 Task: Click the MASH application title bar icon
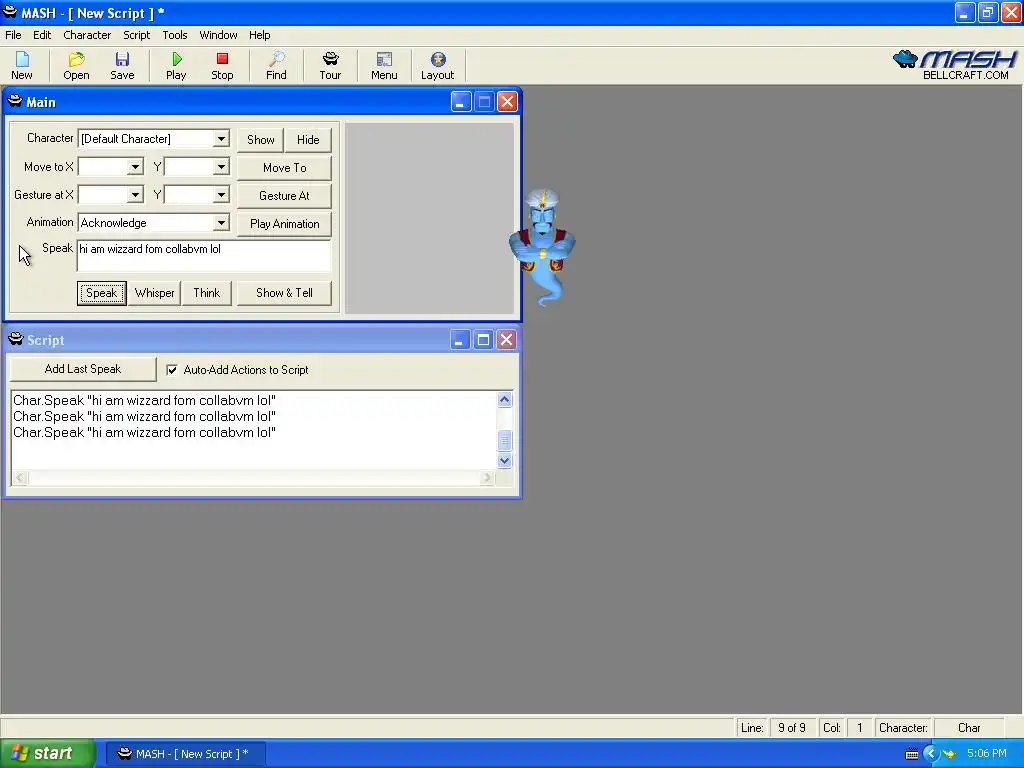tap(10, 12)
